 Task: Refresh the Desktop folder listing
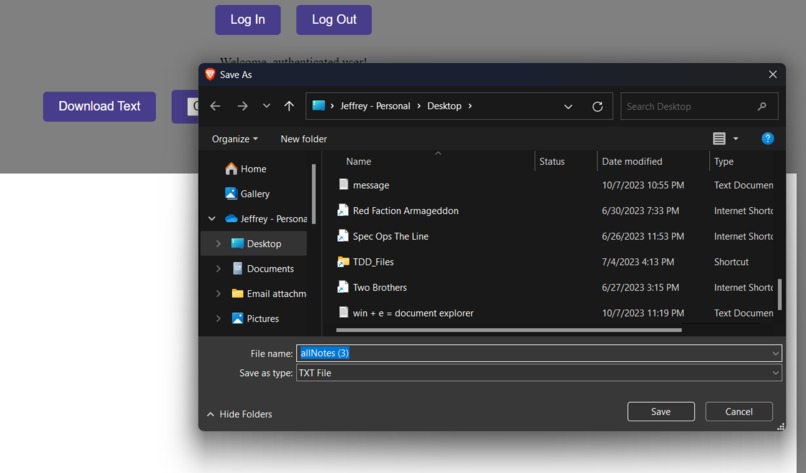click(x=597, y=106)
